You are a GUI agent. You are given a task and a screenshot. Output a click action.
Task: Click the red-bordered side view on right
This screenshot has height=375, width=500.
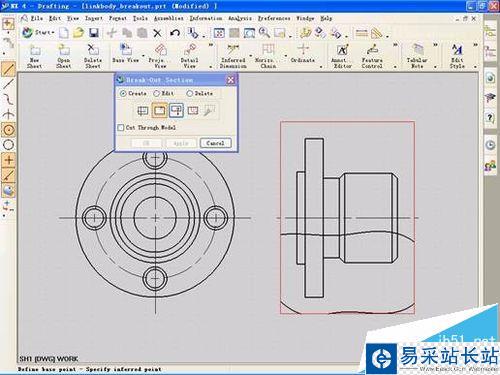[347, 217]
